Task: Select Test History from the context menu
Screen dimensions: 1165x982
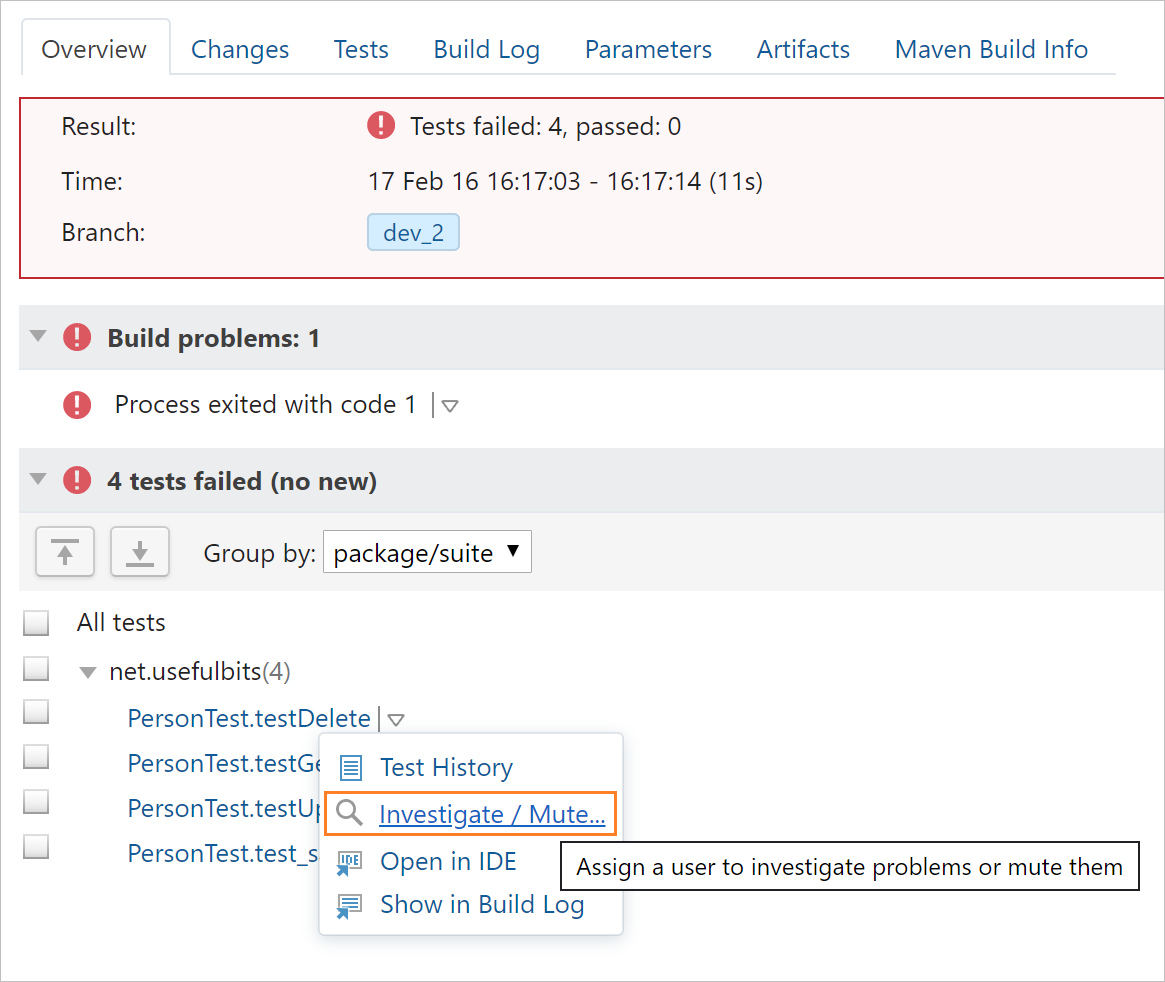Action: coord(446,767)
